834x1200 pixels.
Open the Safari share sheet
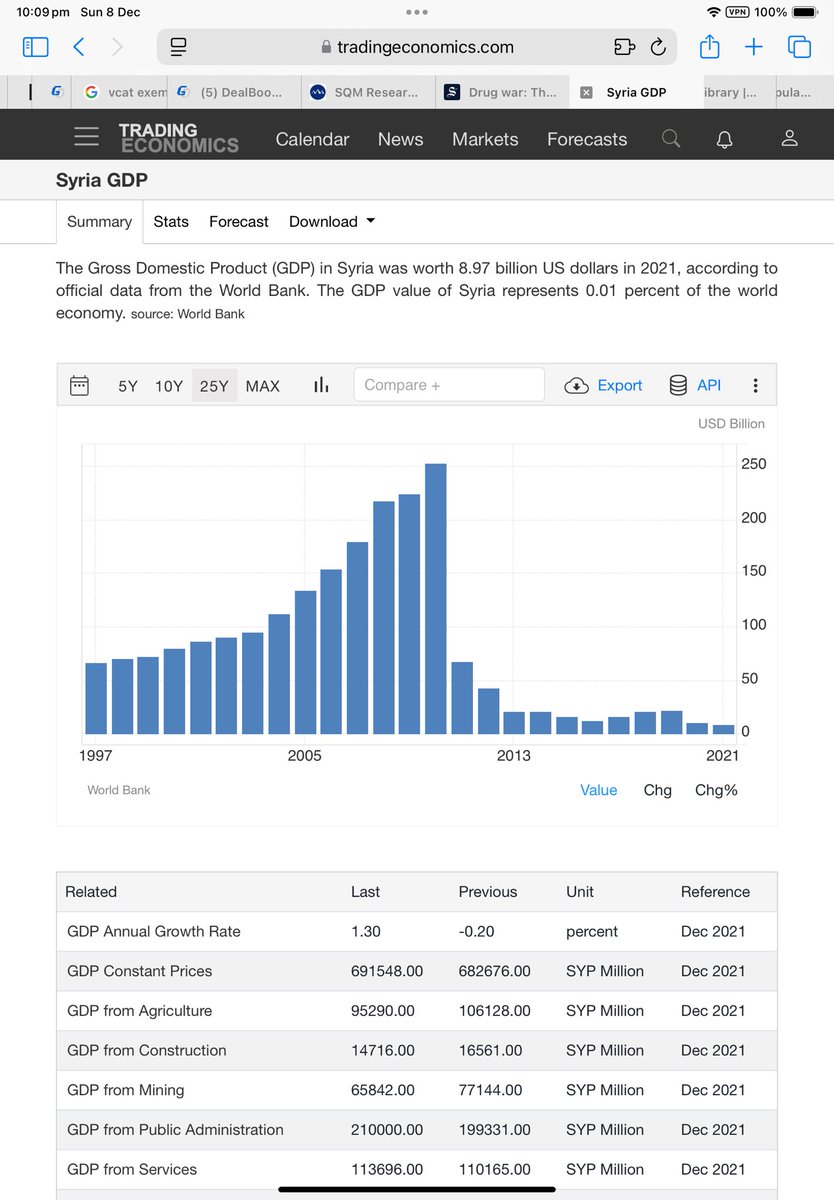click(709, 46)
